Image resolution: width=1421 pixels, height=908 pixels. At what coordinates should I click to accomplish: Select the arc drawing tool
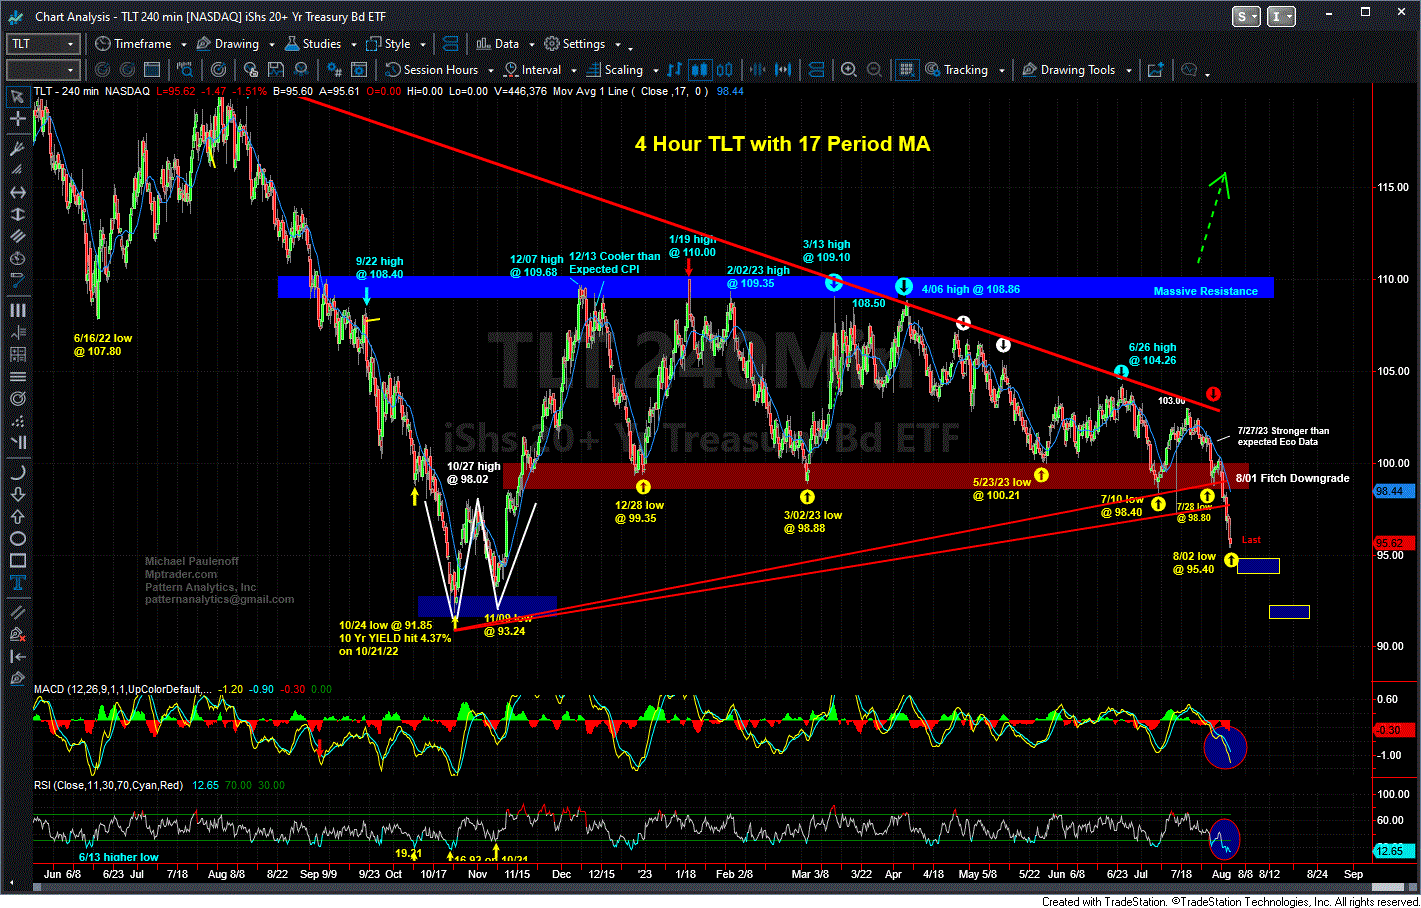tap(17, 472)
